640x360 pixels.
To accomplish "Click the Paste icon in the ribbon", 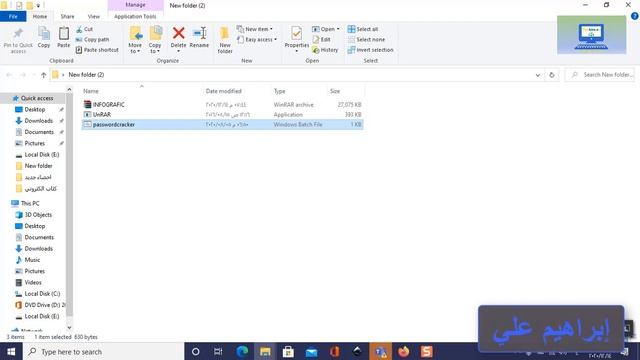I will tap(64, 33).
